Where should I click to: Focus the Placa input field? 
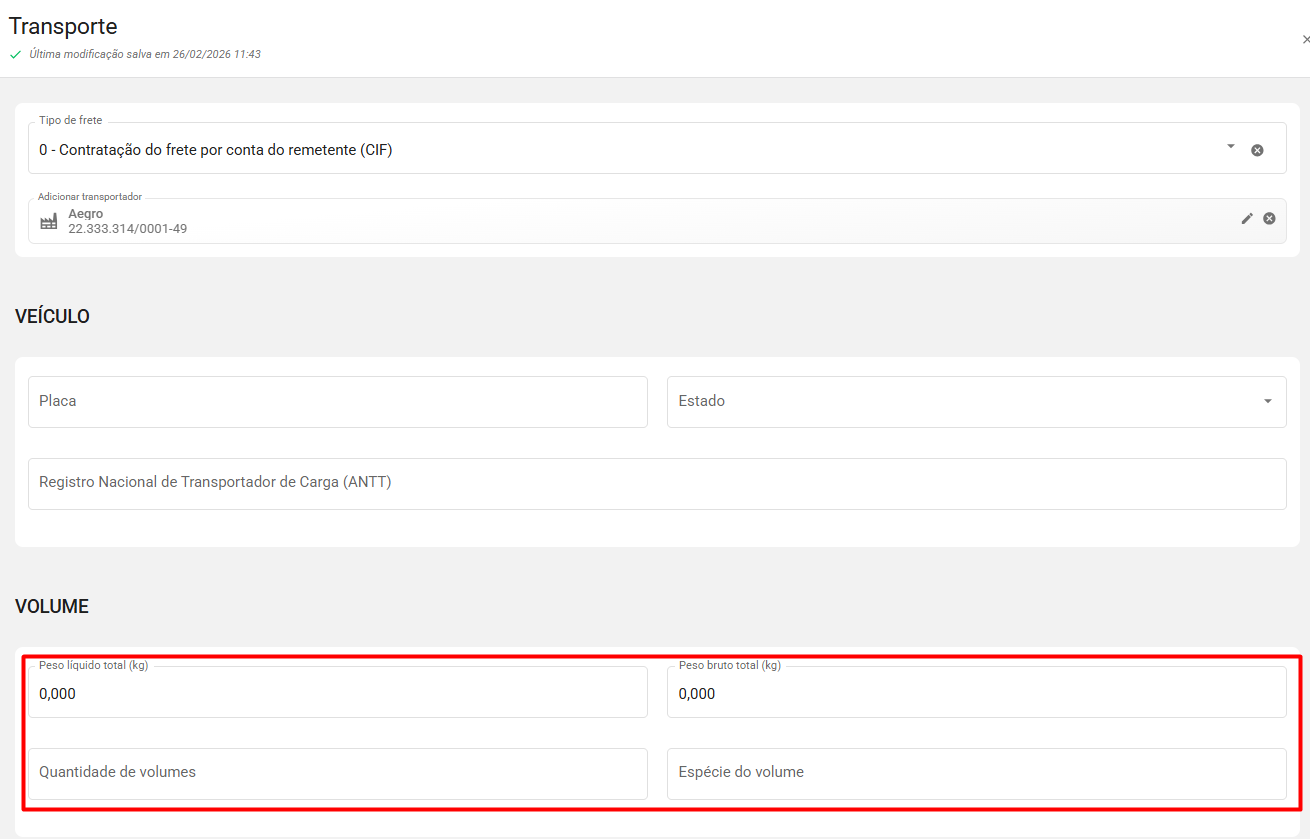[x=337, y=401]
